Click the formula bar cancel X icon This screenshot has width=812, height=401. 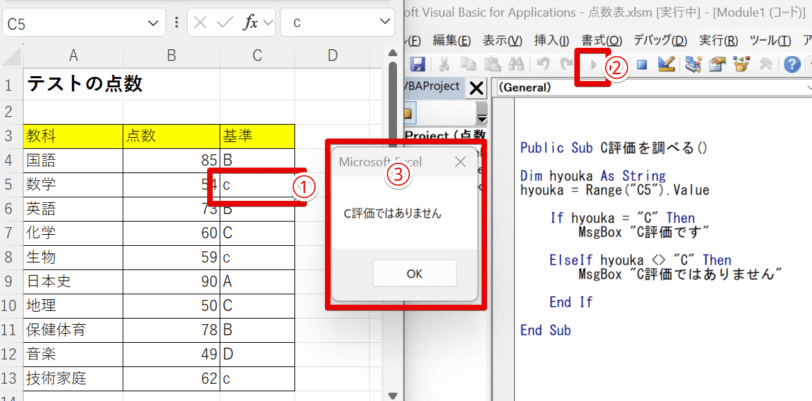(201, 23)
